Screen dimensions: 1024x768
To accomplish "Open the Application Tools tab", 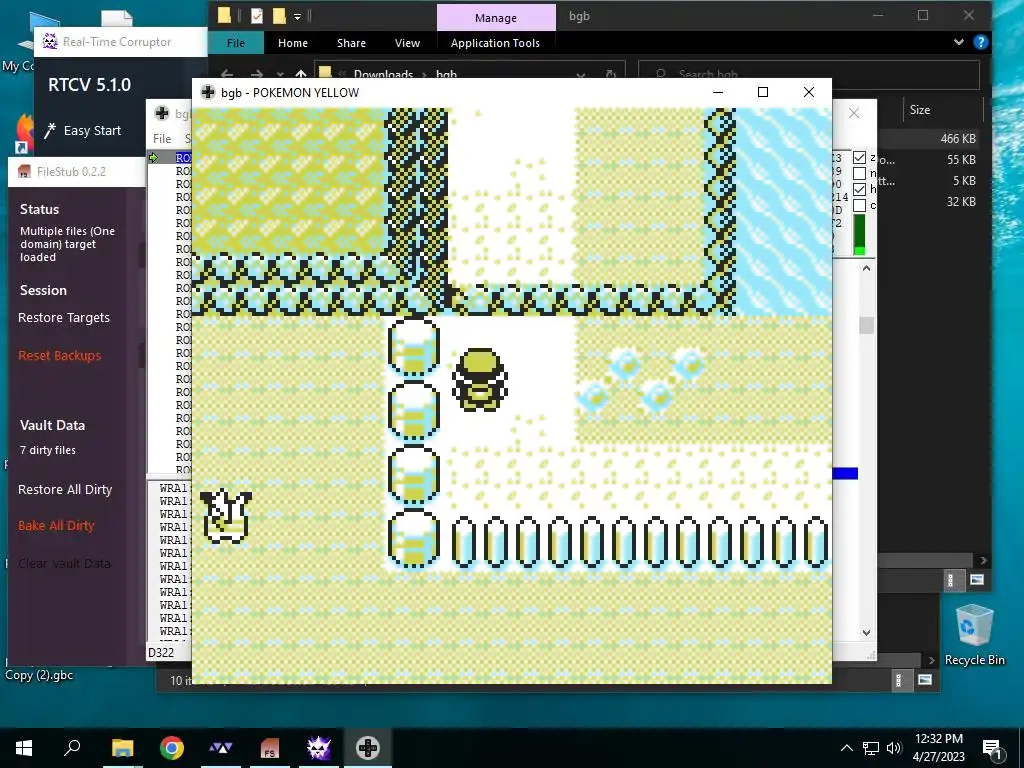I will tap(495, 42).
